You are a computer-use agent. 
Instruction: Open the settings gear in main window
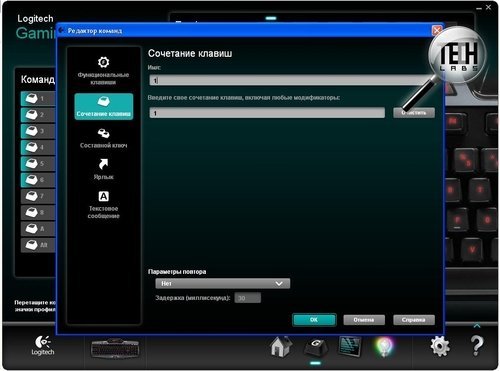pyautogui.click(x=440, y=346)
